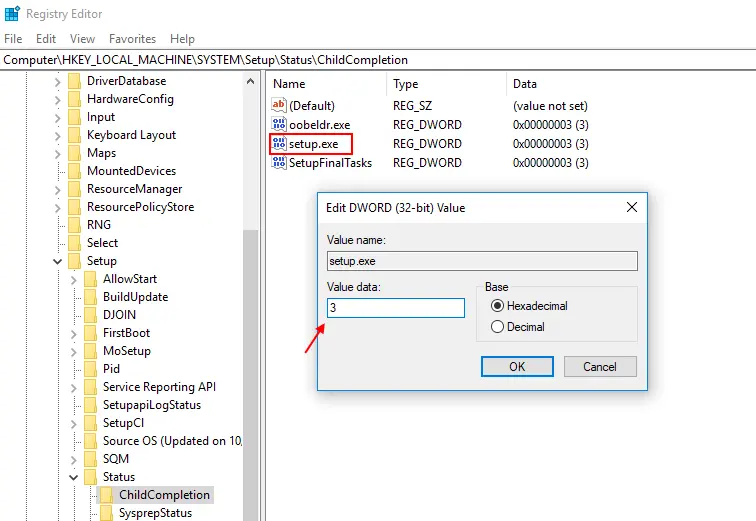Click the Input folder icon
This screenshot has height=521, width=756.
[x=74, y=117]
